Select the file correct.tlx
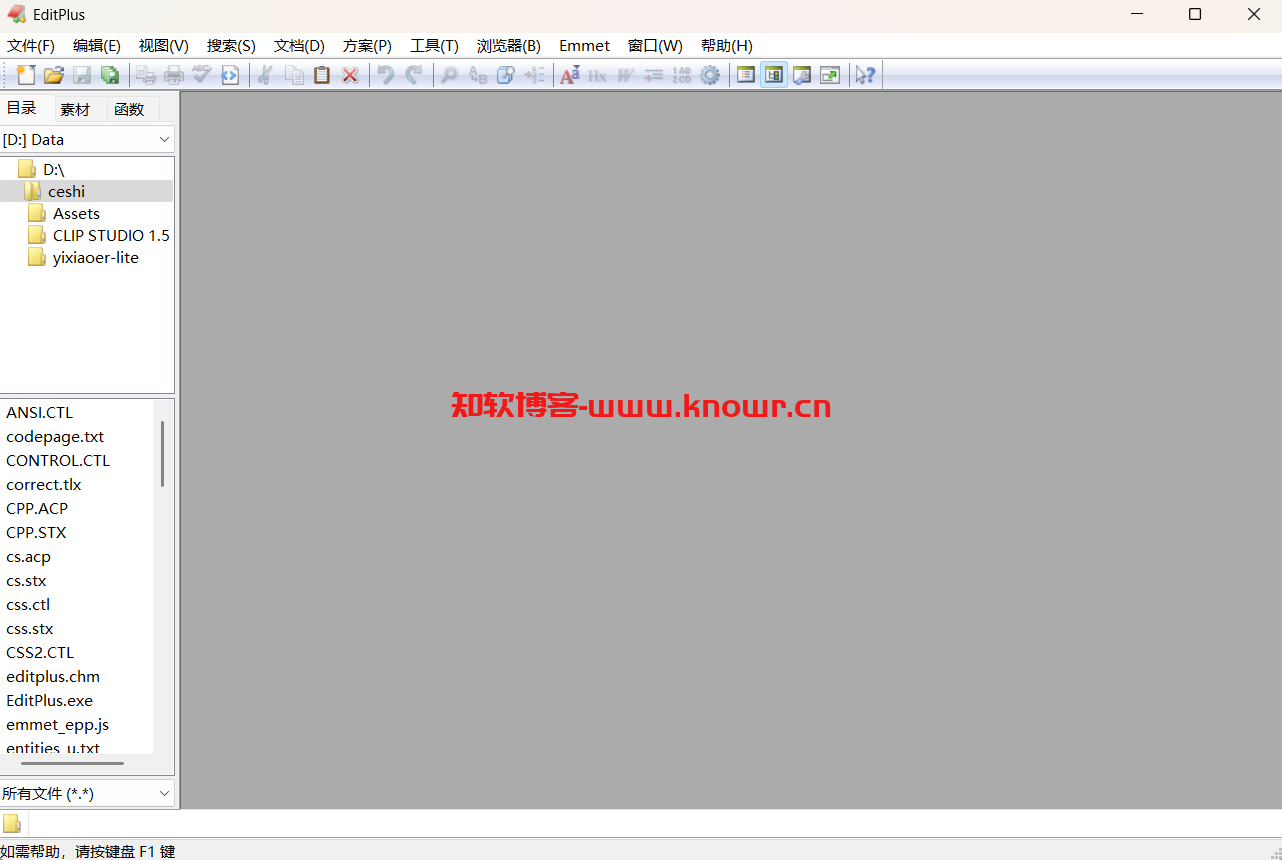This screenshot has width=1282, height=860. pos(44,485)
